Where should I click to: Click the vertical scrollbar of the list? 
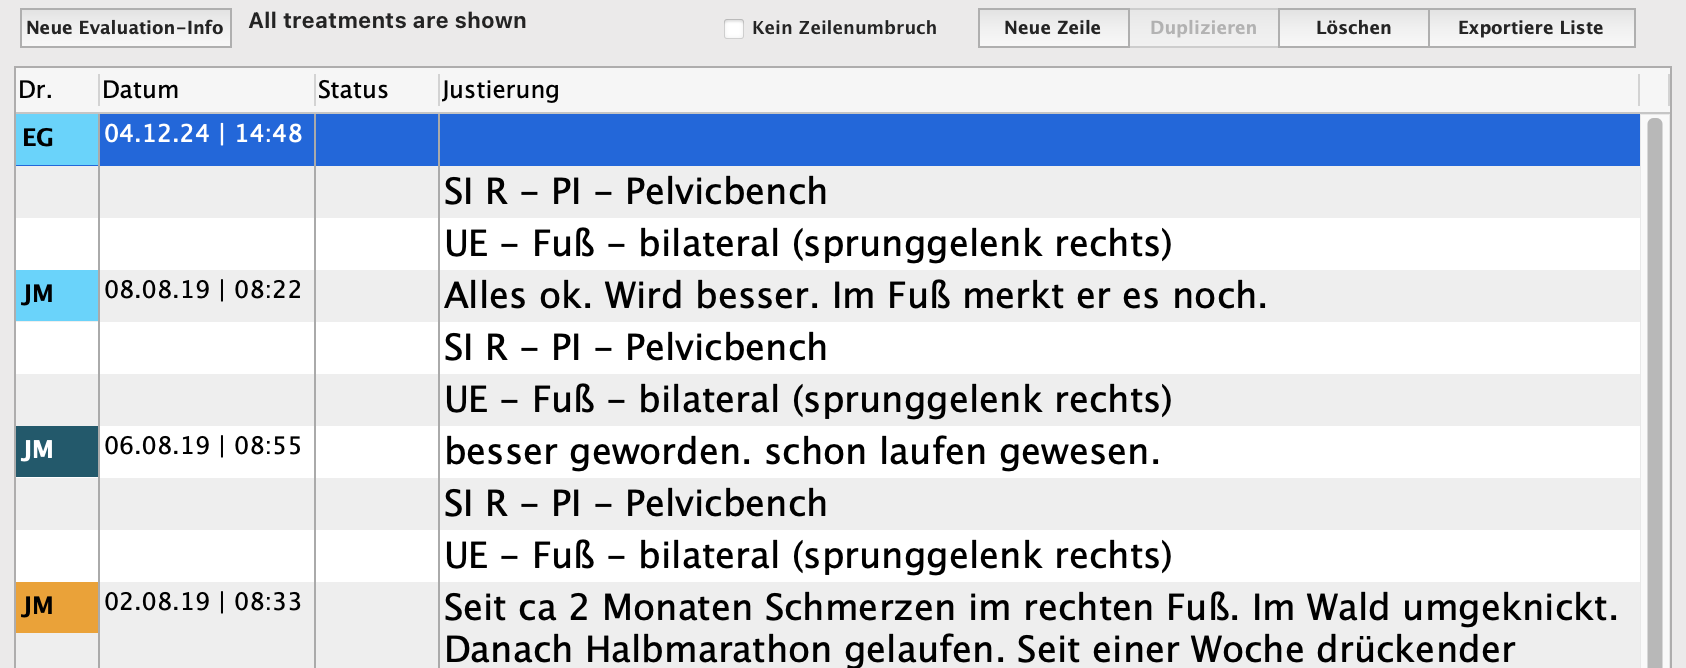[1654, 390]
